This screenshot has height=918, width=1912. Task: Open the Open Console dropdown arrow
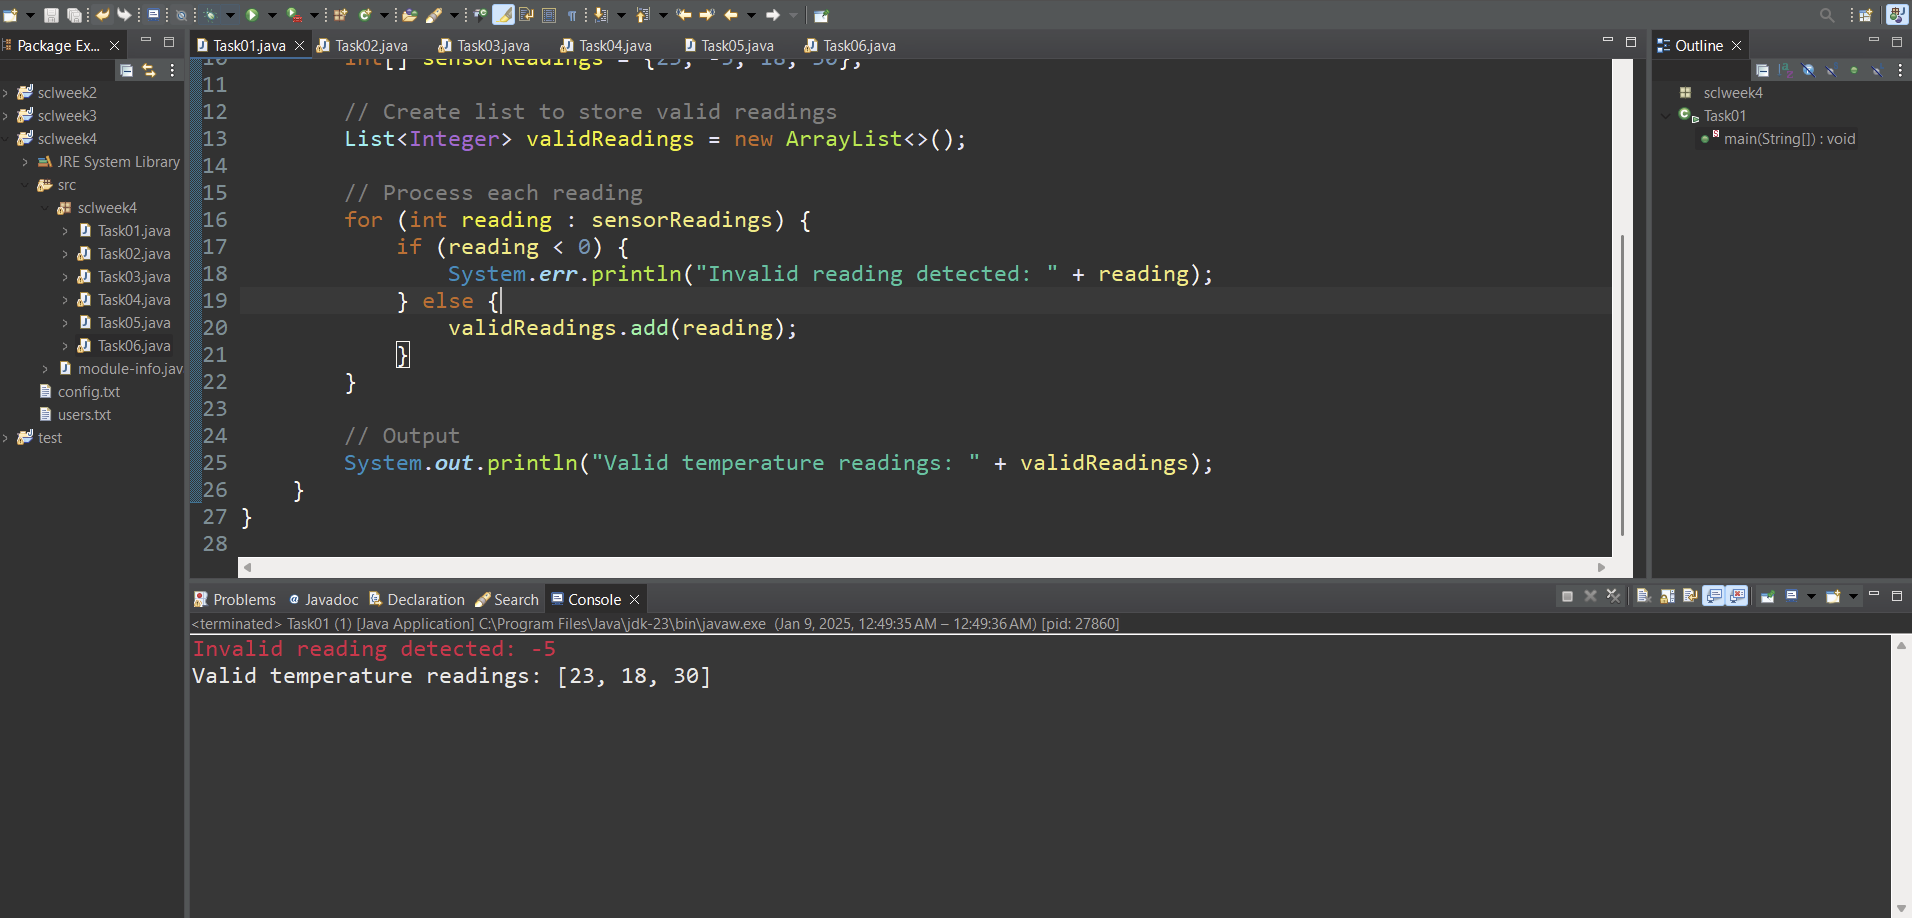pyautogui.click(x=1853, y=596)
